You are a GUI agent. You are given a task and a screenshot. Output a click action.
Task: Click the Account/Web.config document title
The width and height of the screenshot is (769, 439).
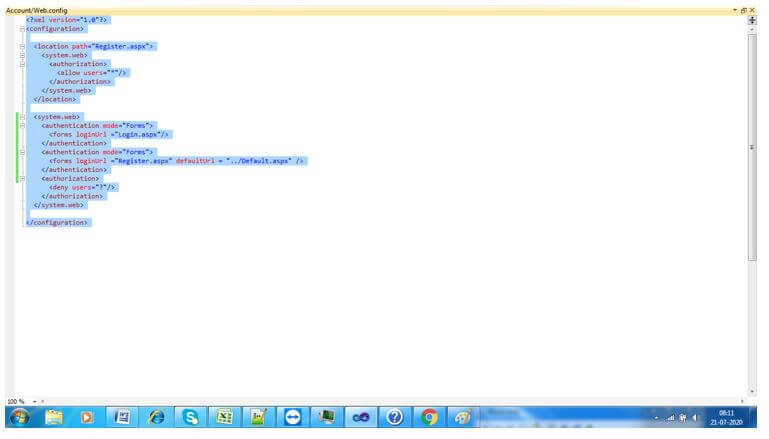pos(37,10)
